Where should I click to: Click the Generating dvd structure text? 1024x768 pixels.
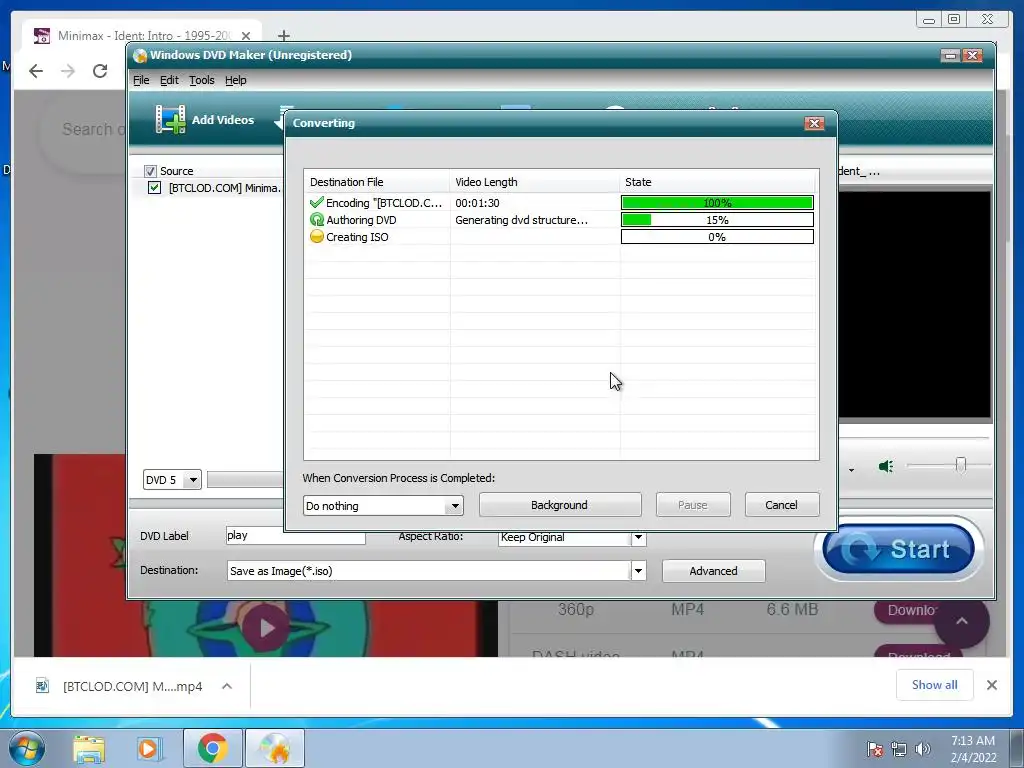521,220
